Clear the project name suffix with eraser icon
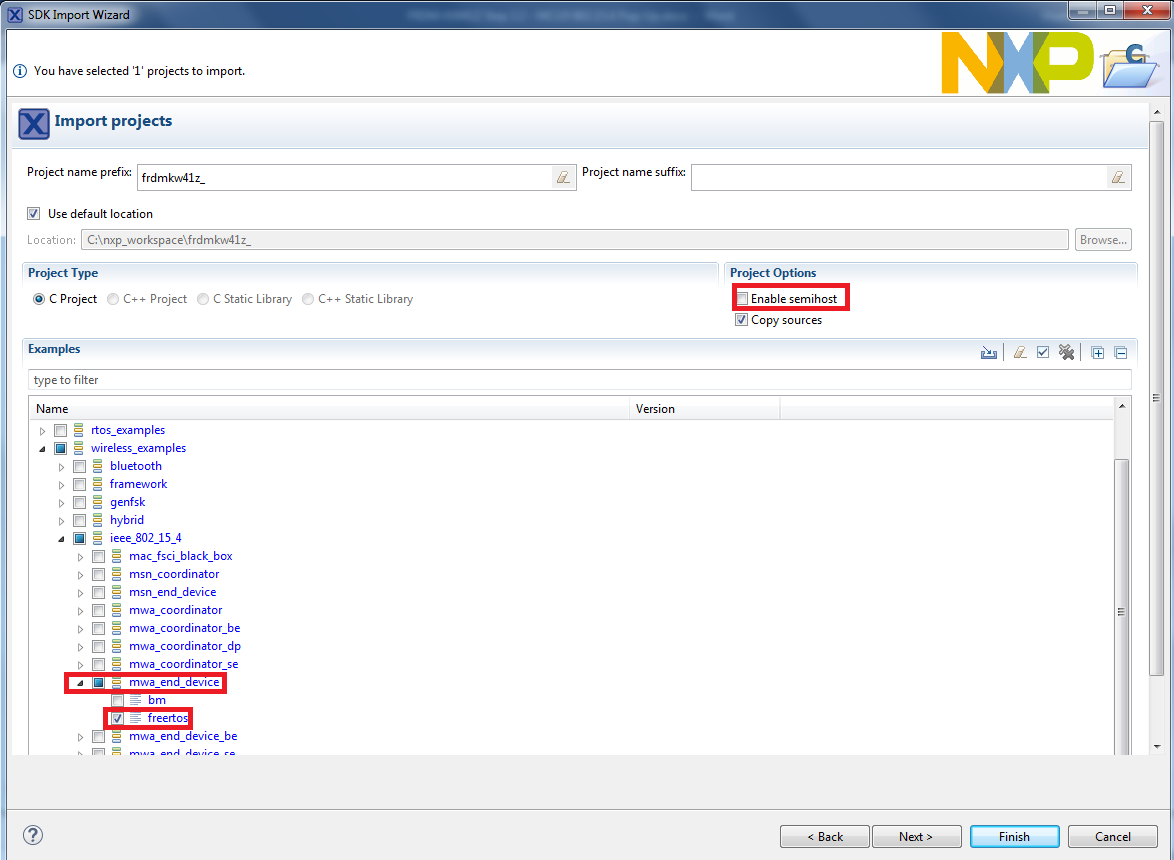Screen dimensions: 1174x860 [x=1118, y=177]
